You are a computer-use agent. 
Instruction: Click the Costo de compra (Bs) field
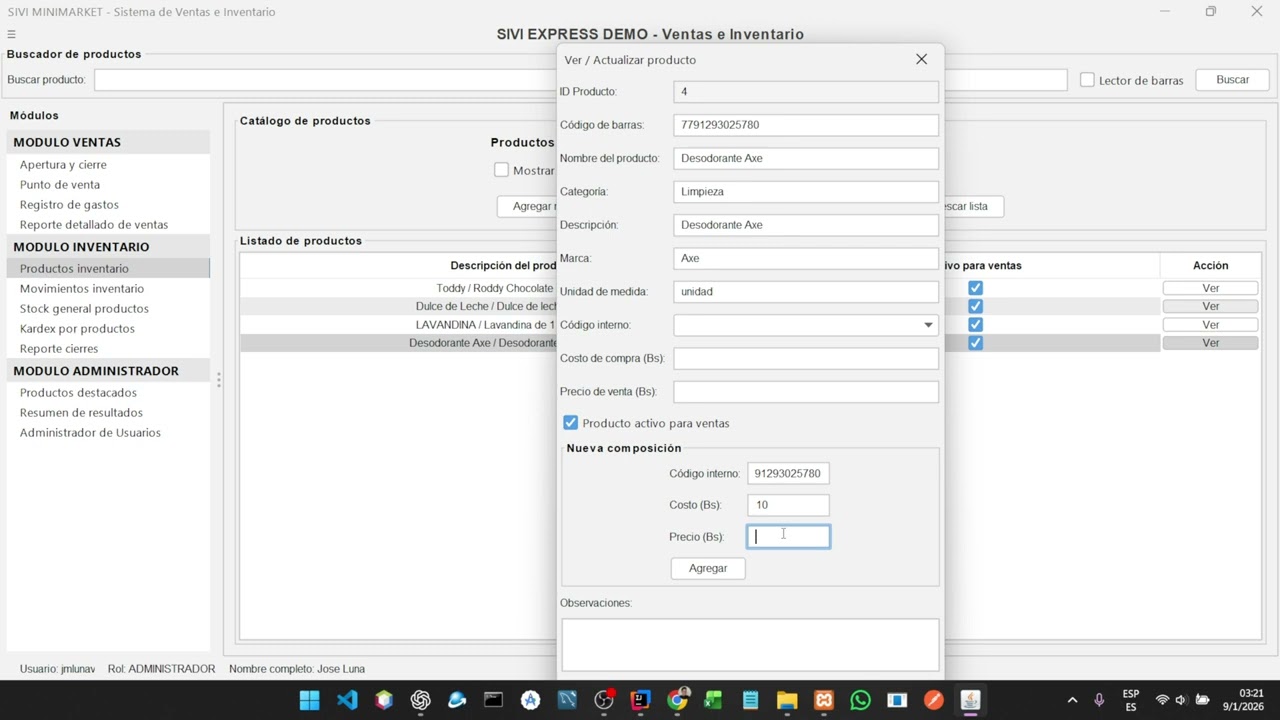(806, 358)
